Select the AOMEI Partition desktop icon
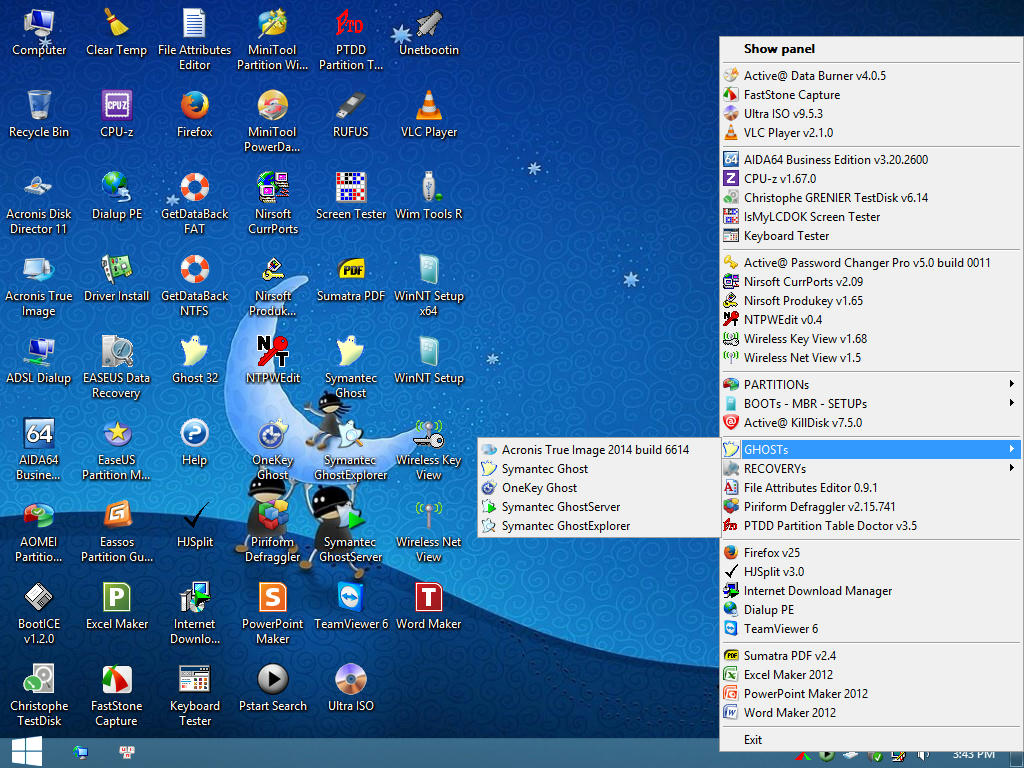The image size is (1024, 768). point(39,532)
